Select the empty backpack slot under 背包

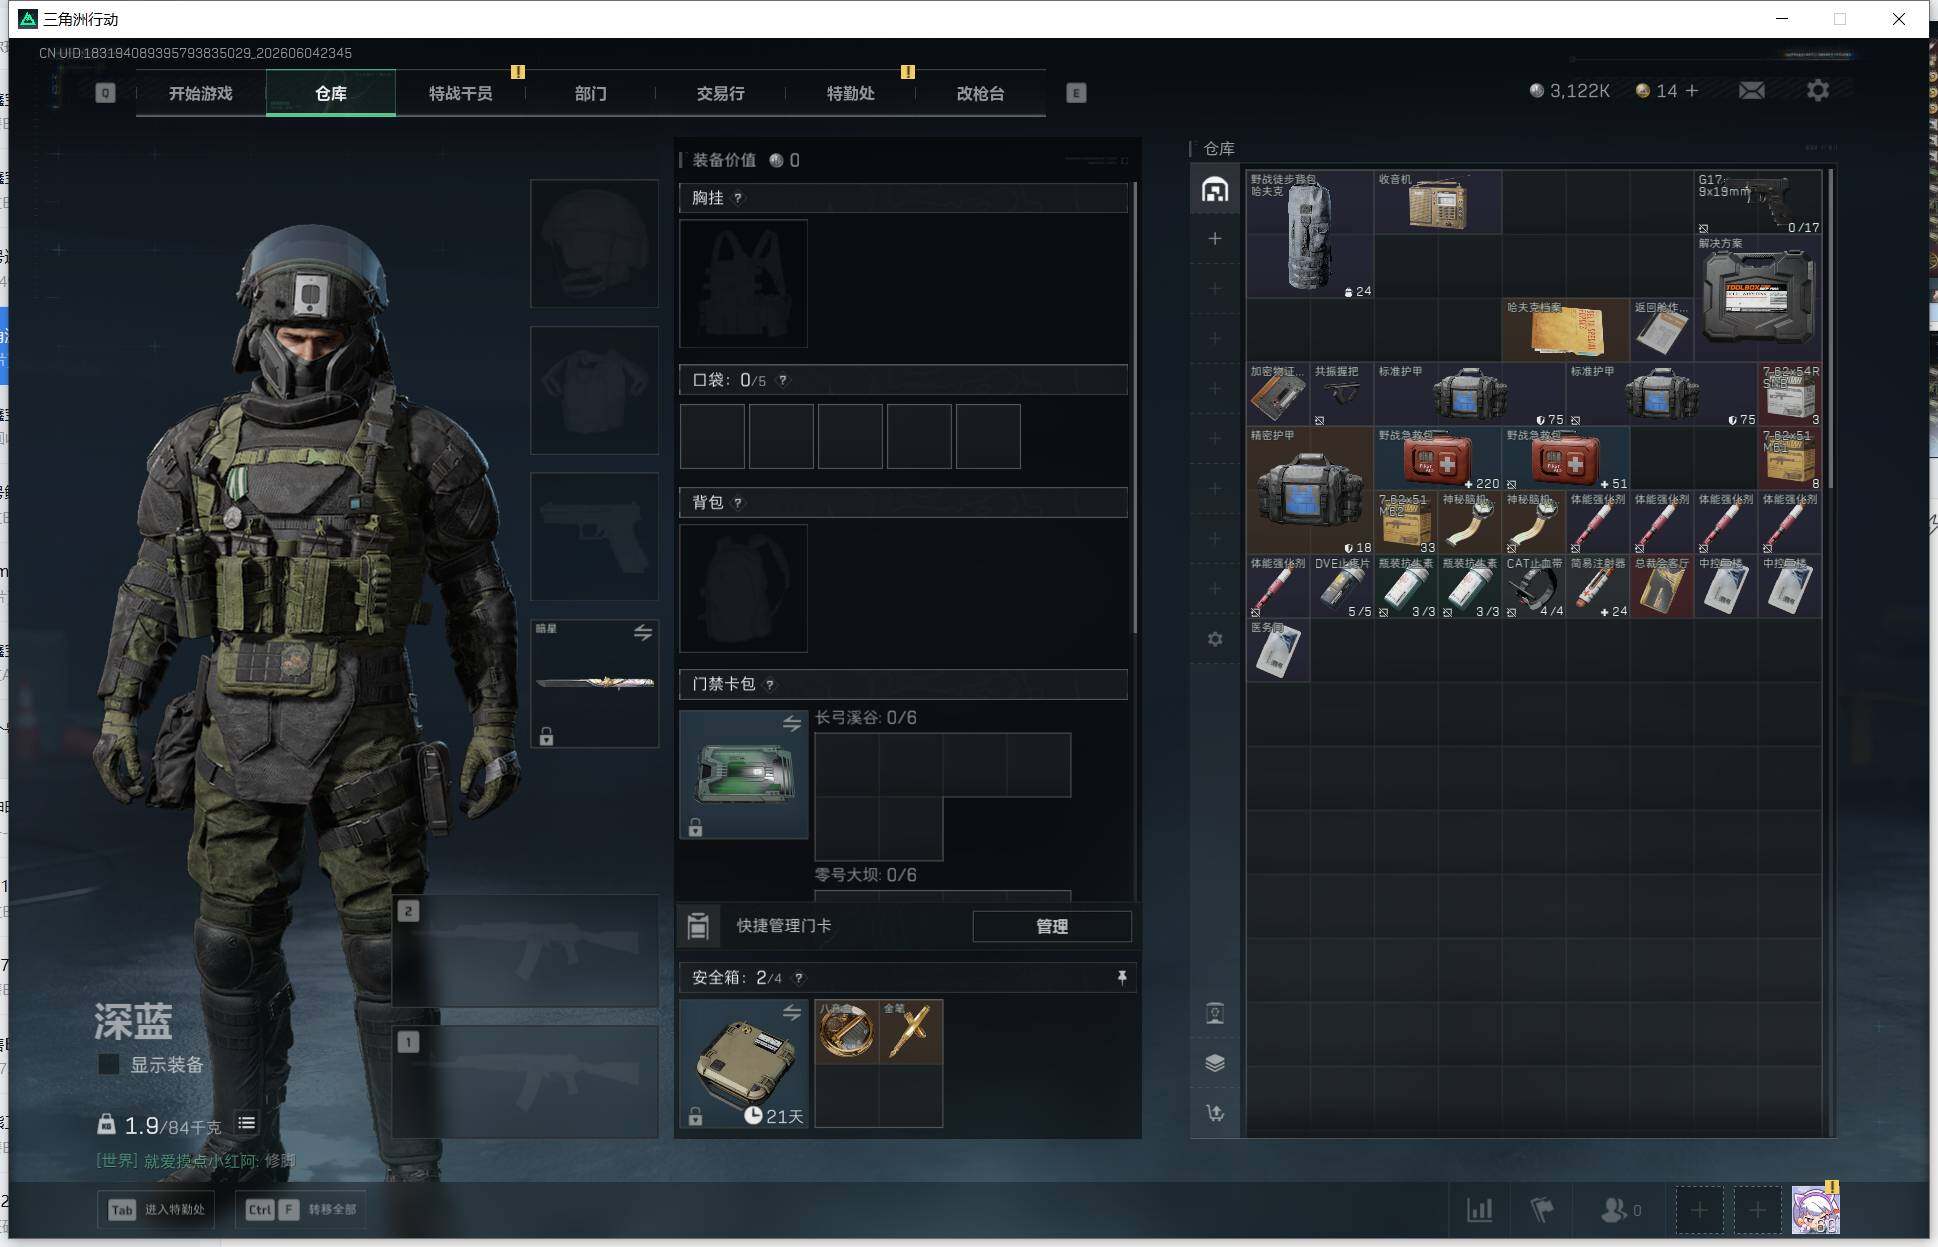coord(743,588)
